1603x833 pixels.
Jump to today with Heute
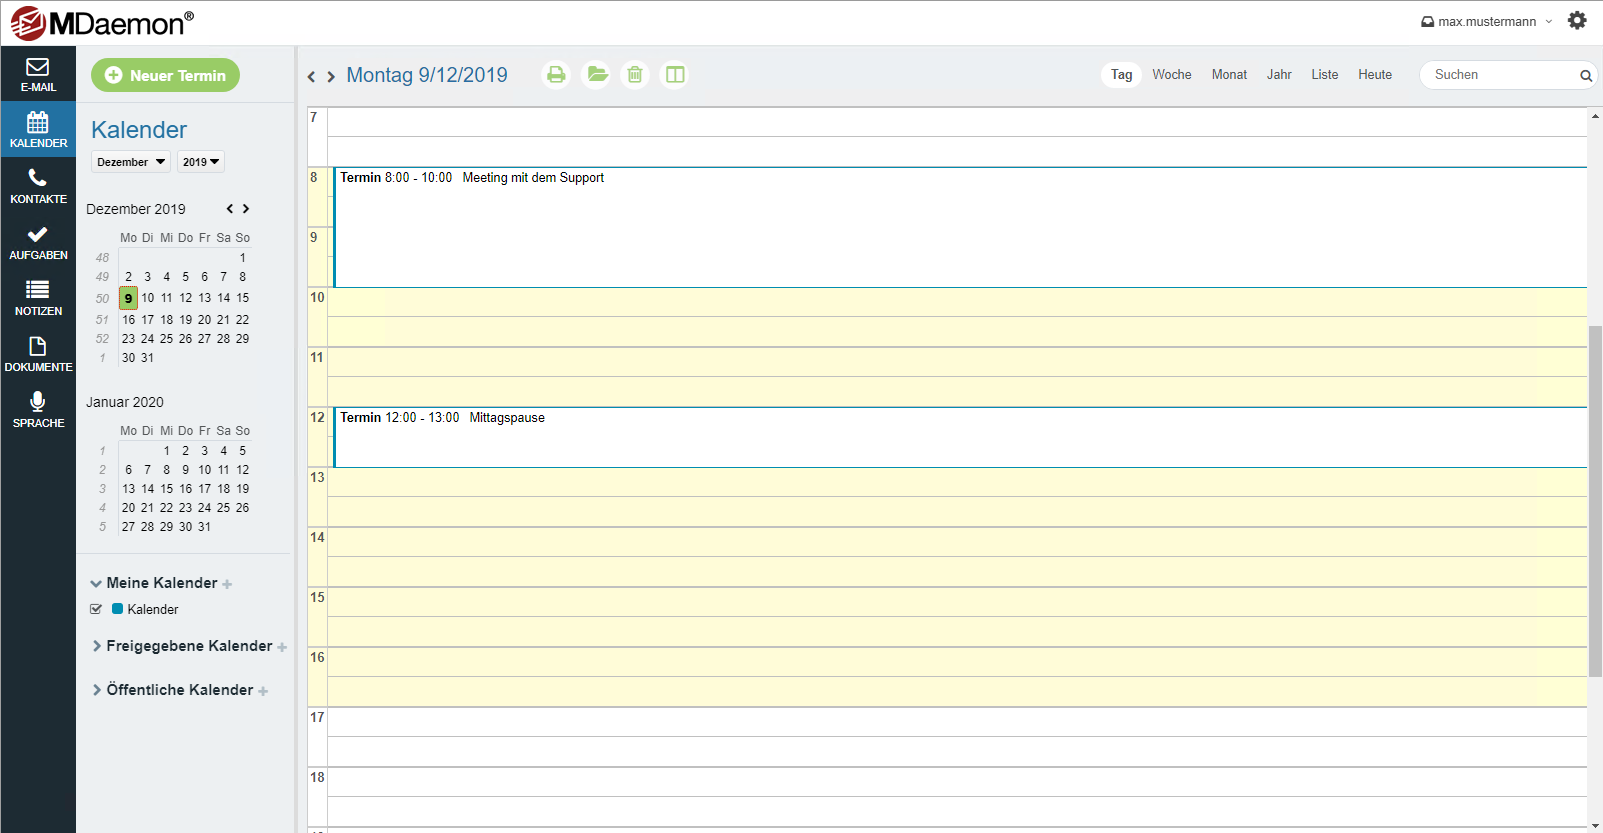(1374, 75)
